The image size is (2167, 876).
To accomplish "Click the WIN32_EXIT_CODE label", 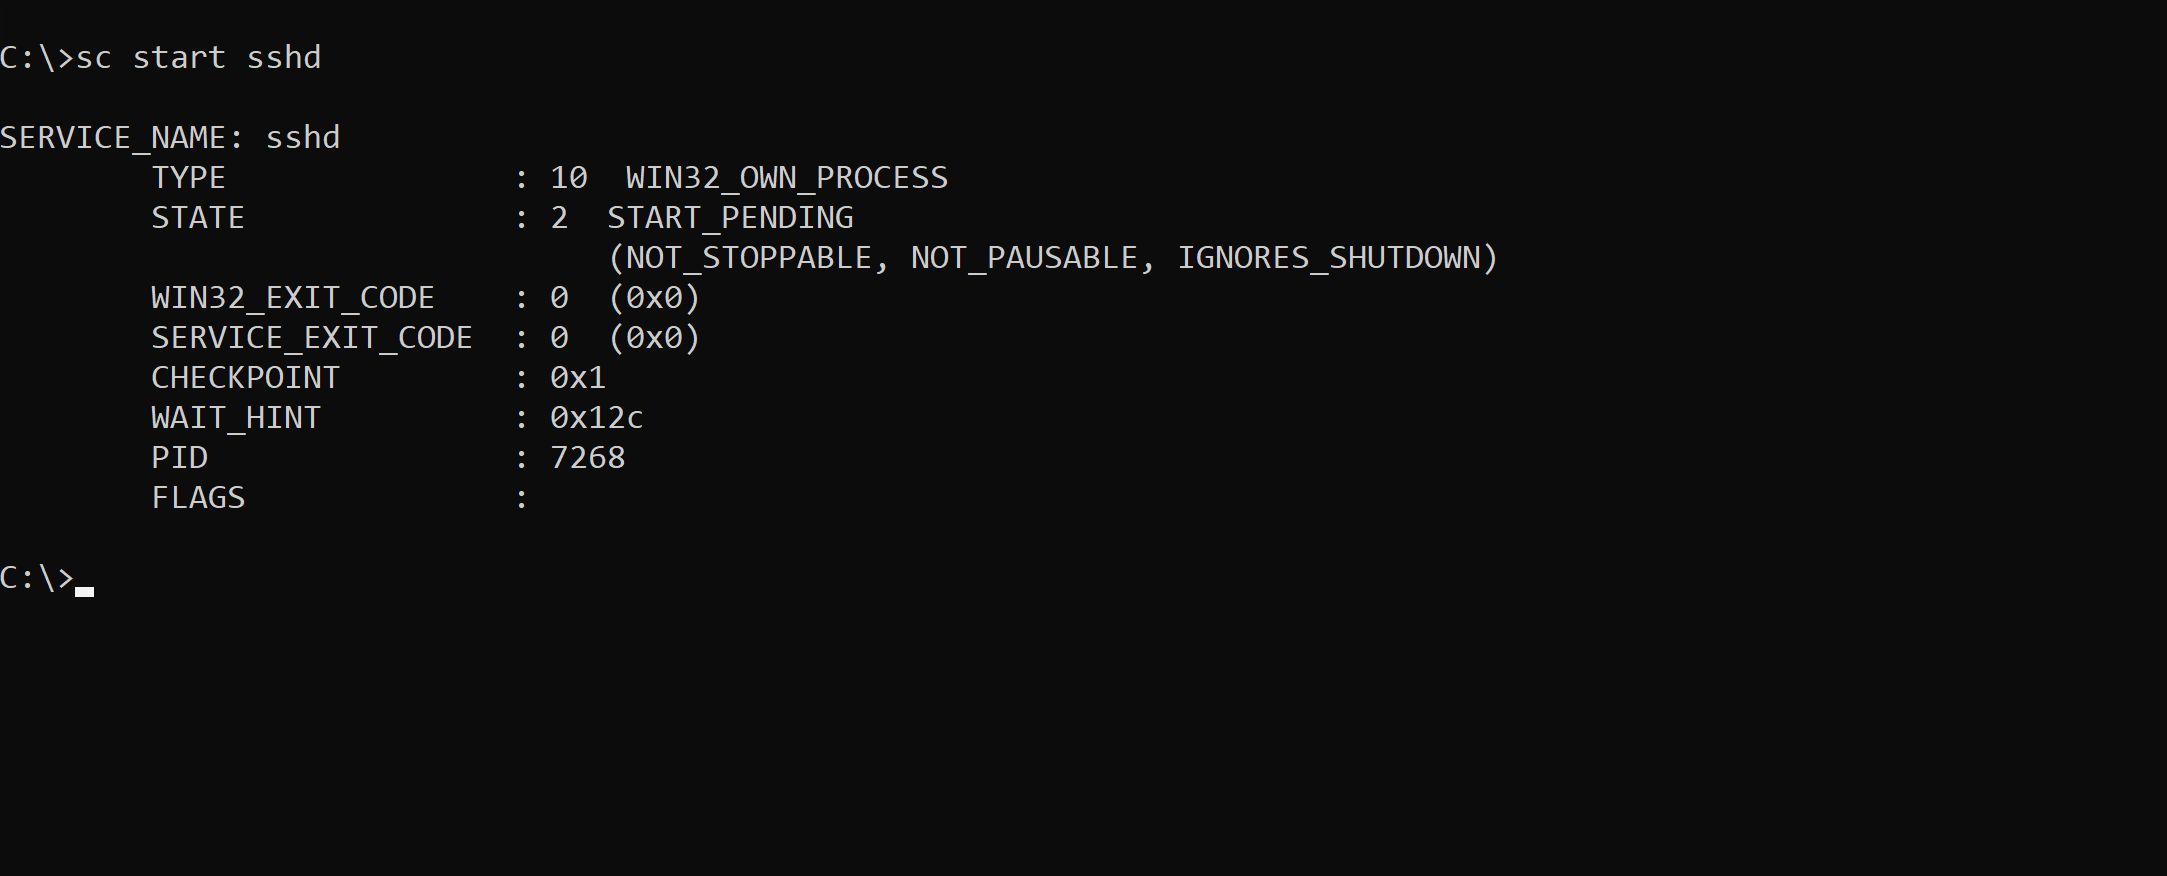I will coord(292,298).
